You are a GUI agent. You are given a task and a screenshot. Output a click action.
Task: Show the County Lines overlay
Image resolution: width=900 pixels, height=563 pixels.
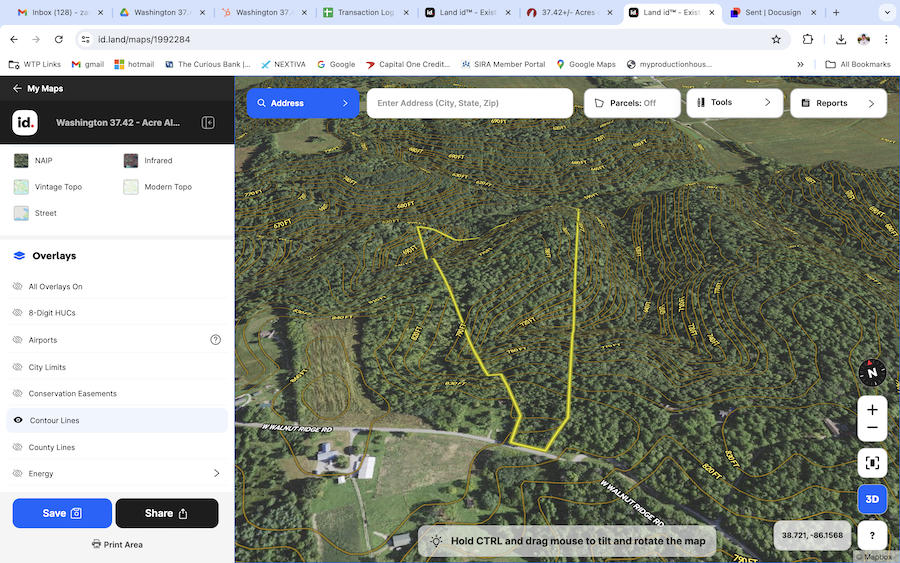[18, 447]
